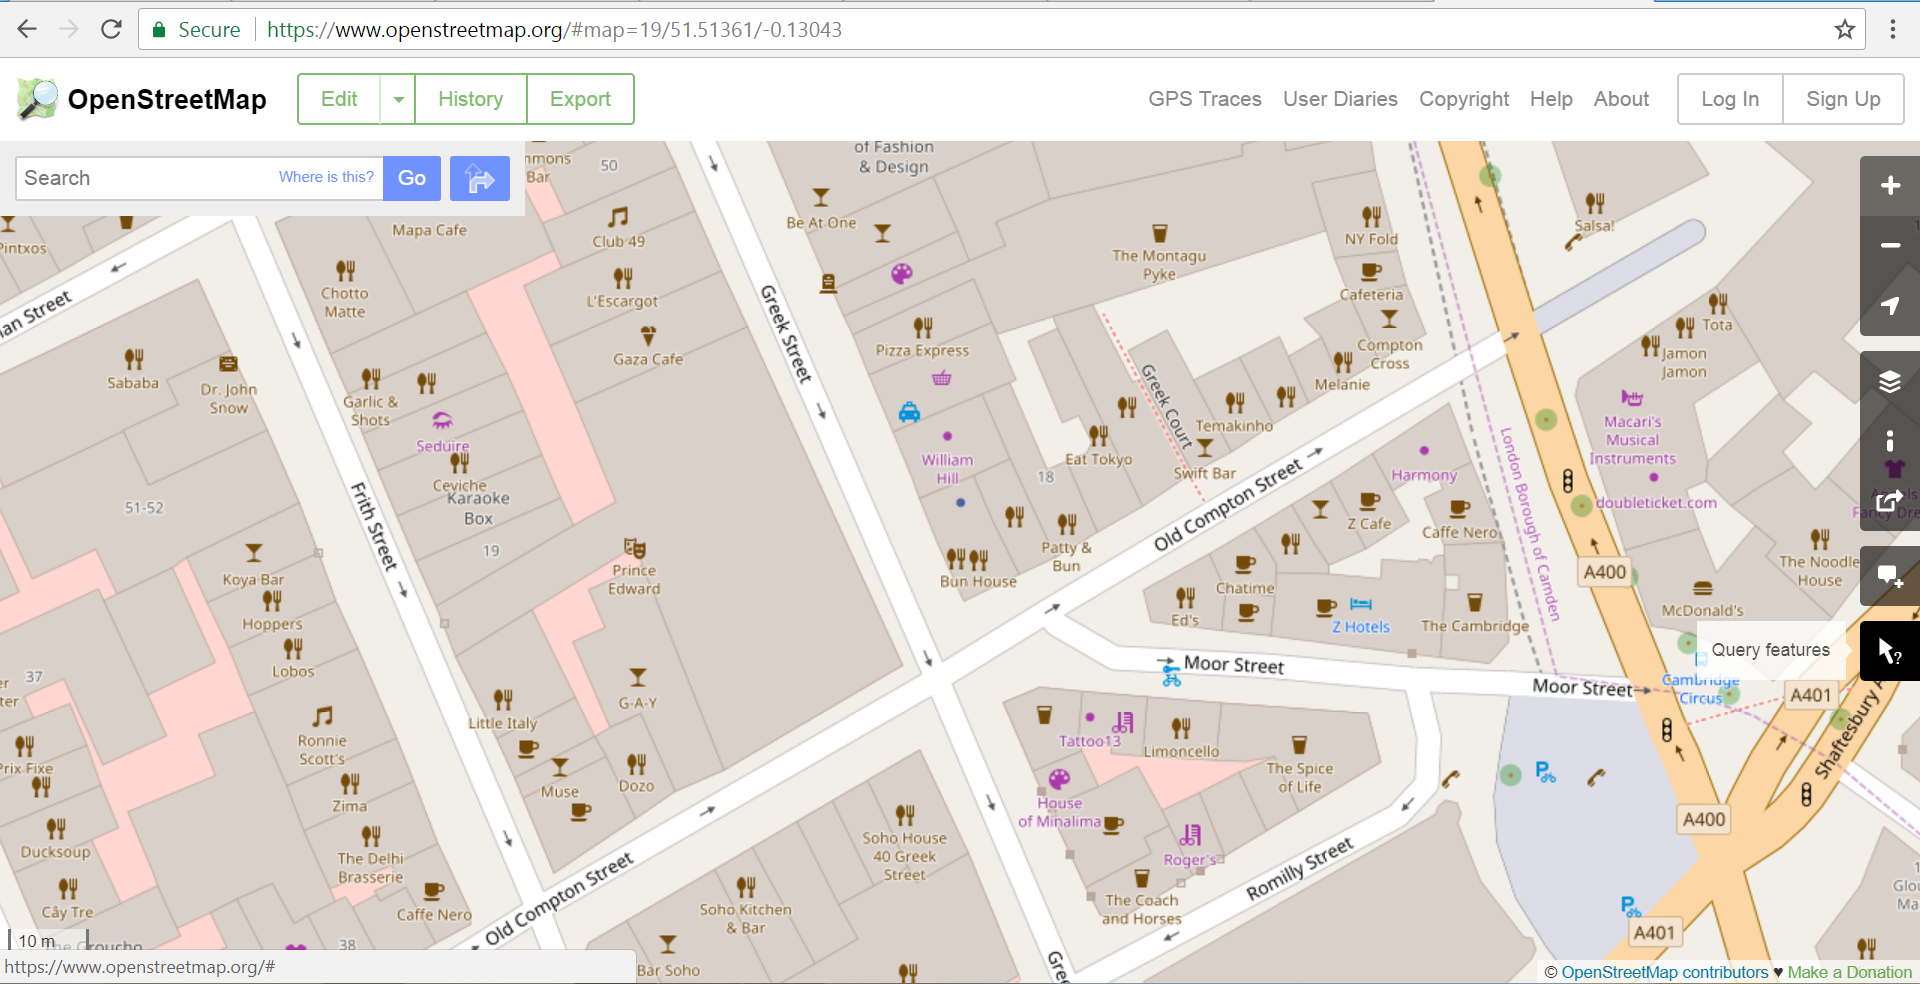Open the map Layers panel
Image resolution: width=1920 pixels, height=984 pixels.
(x=1889, y=382)
